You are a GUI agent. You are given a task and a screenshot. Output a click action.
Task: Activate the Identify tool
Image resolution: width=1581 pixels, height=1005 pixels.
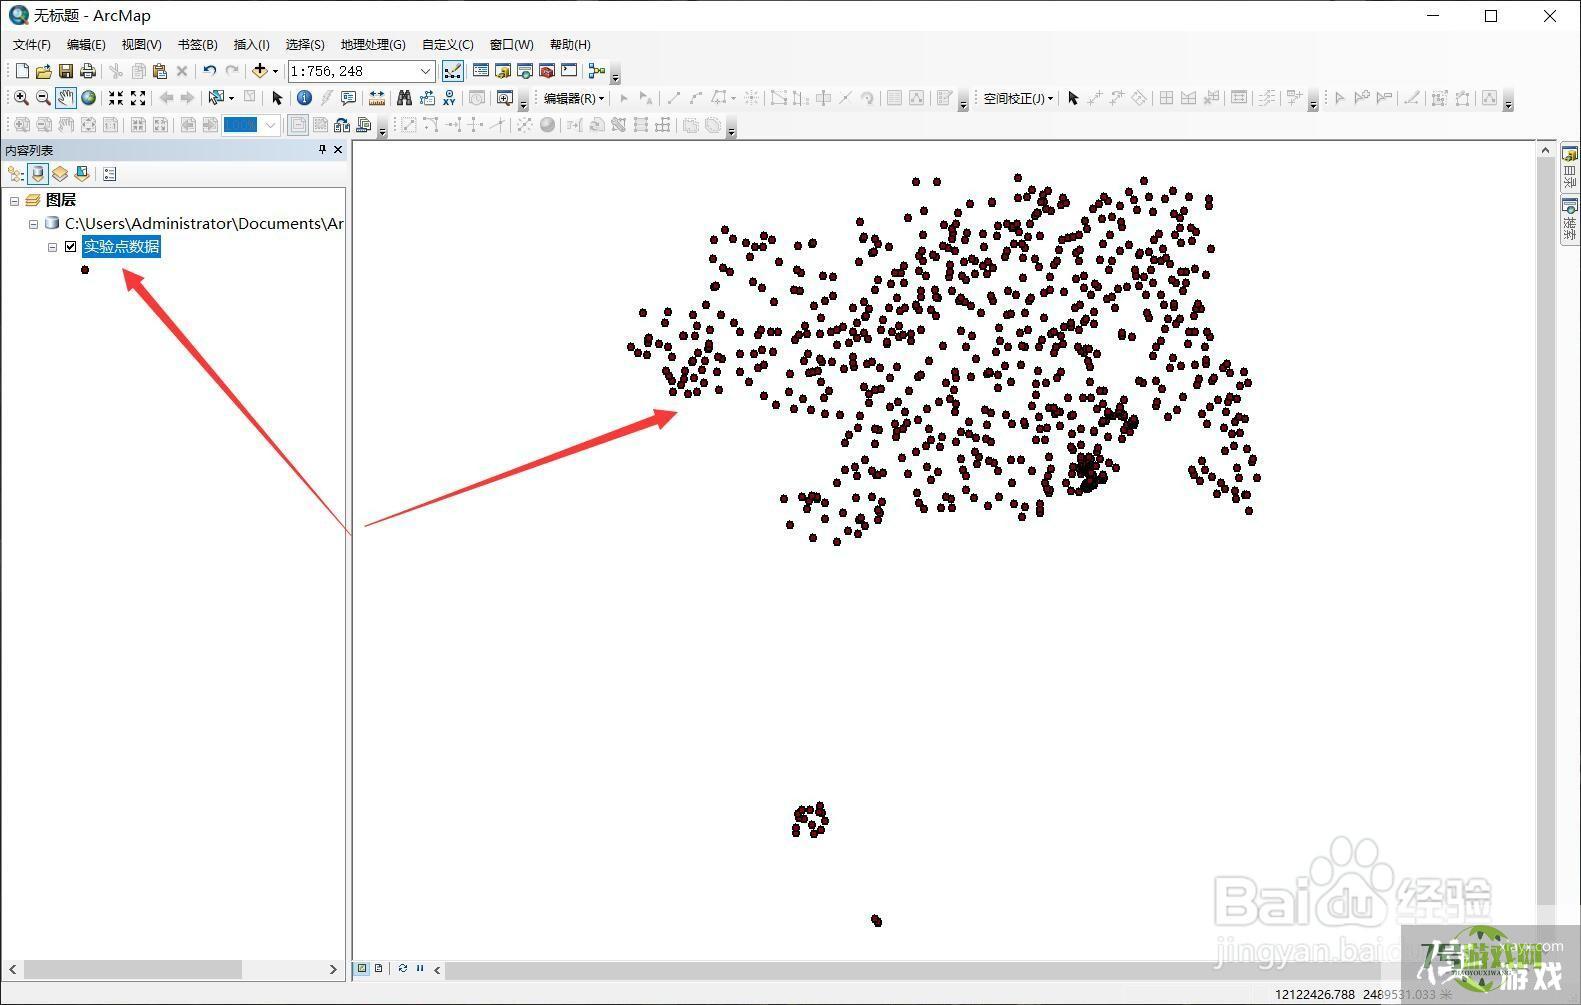(x=304, y=98)
